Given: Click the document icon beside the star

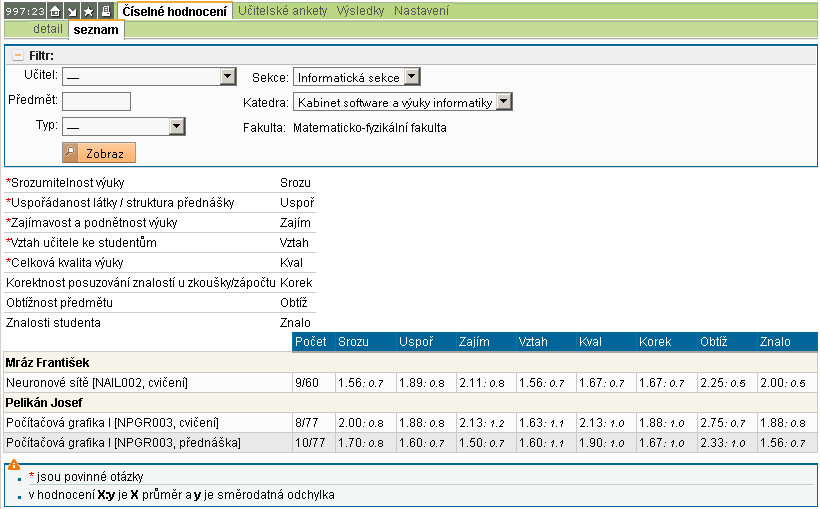Looking at the screenshot, I should click(x=105, y=11).
